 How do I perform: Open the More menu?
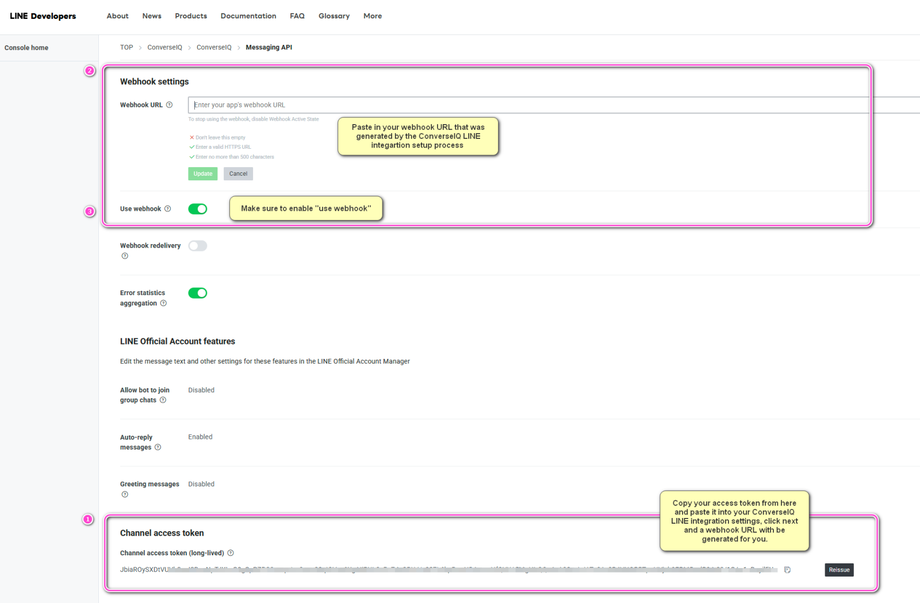(373, 16)
